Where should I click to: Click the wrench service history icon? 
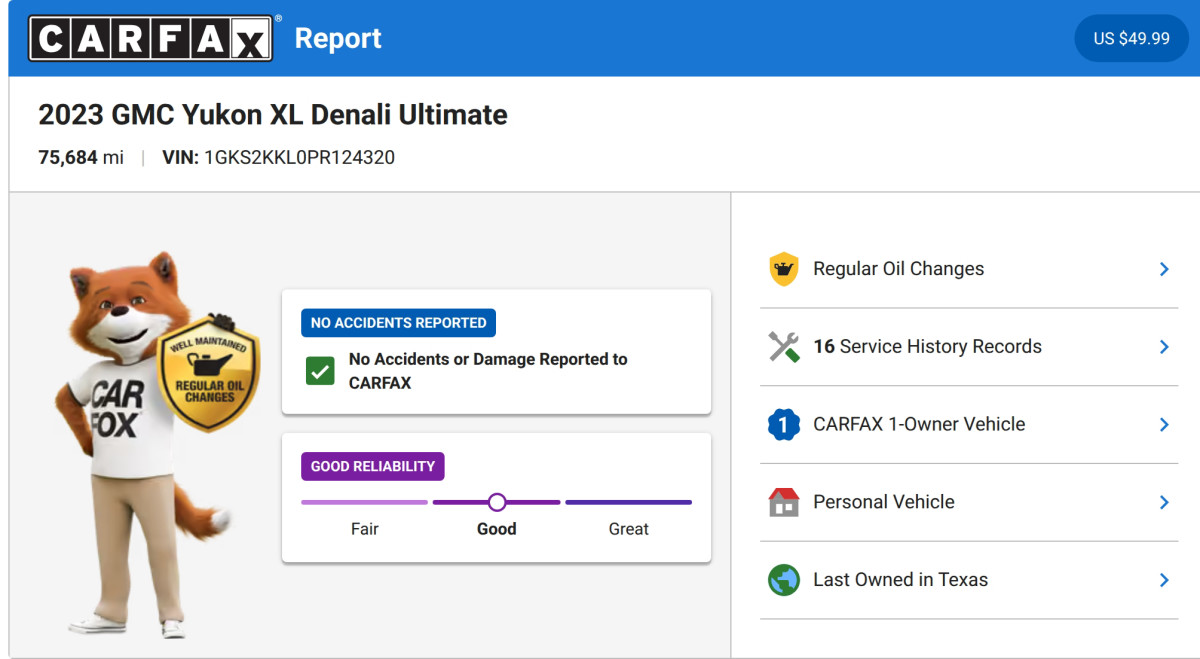pos(784,347)
